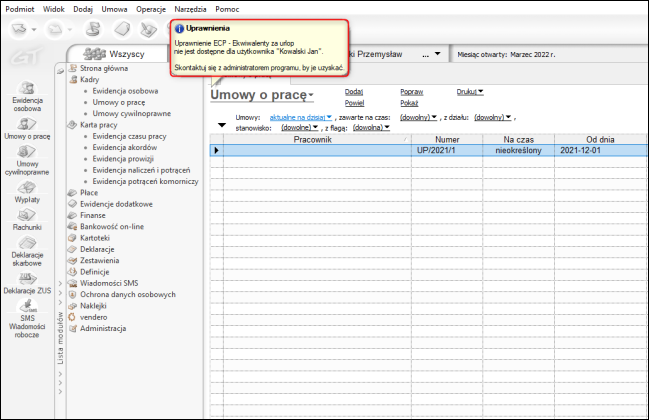The image size is (649, 420).
Task: Open Rachunki sidebar icon
Action: point(26,215)
